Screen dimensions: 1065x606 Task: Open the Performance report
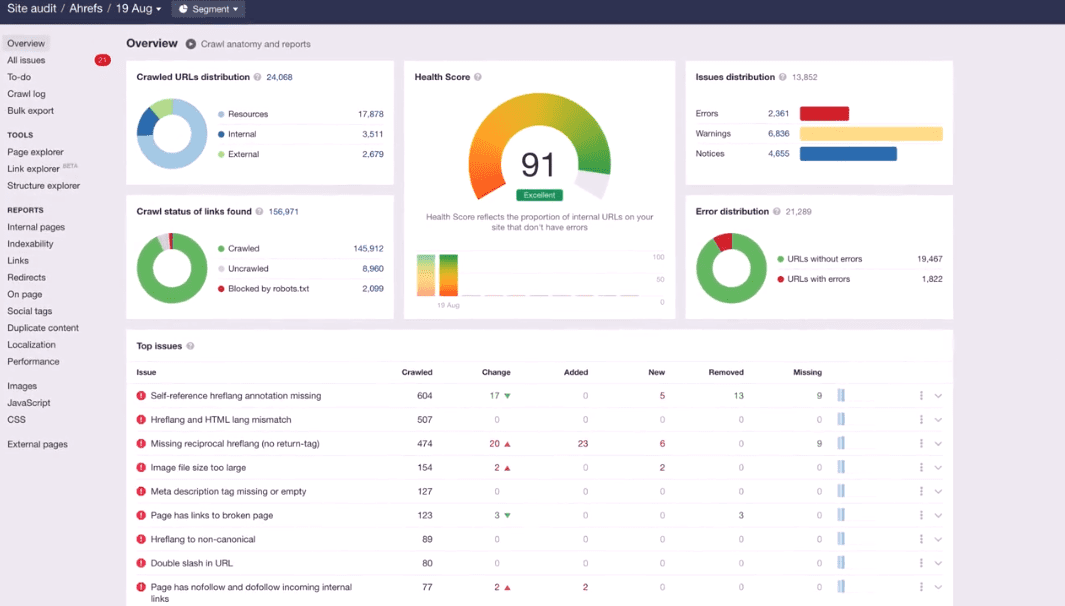(x=33, y=362)
